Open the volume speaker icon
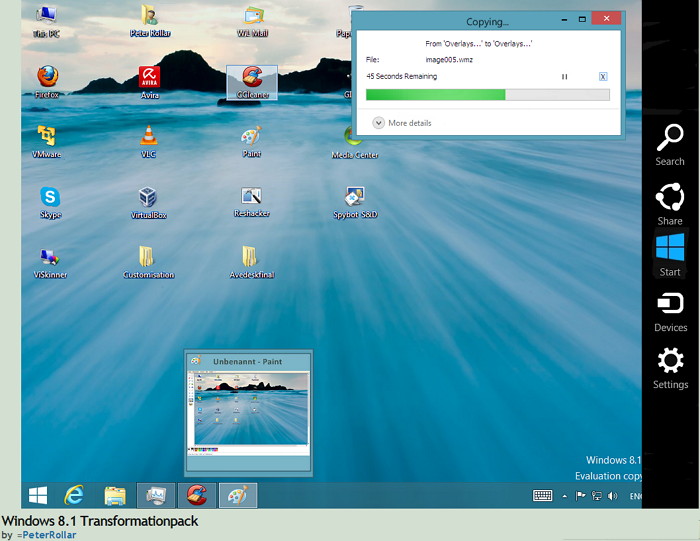Viewport: 700px width, 541px height. click(x=612, y=495)
